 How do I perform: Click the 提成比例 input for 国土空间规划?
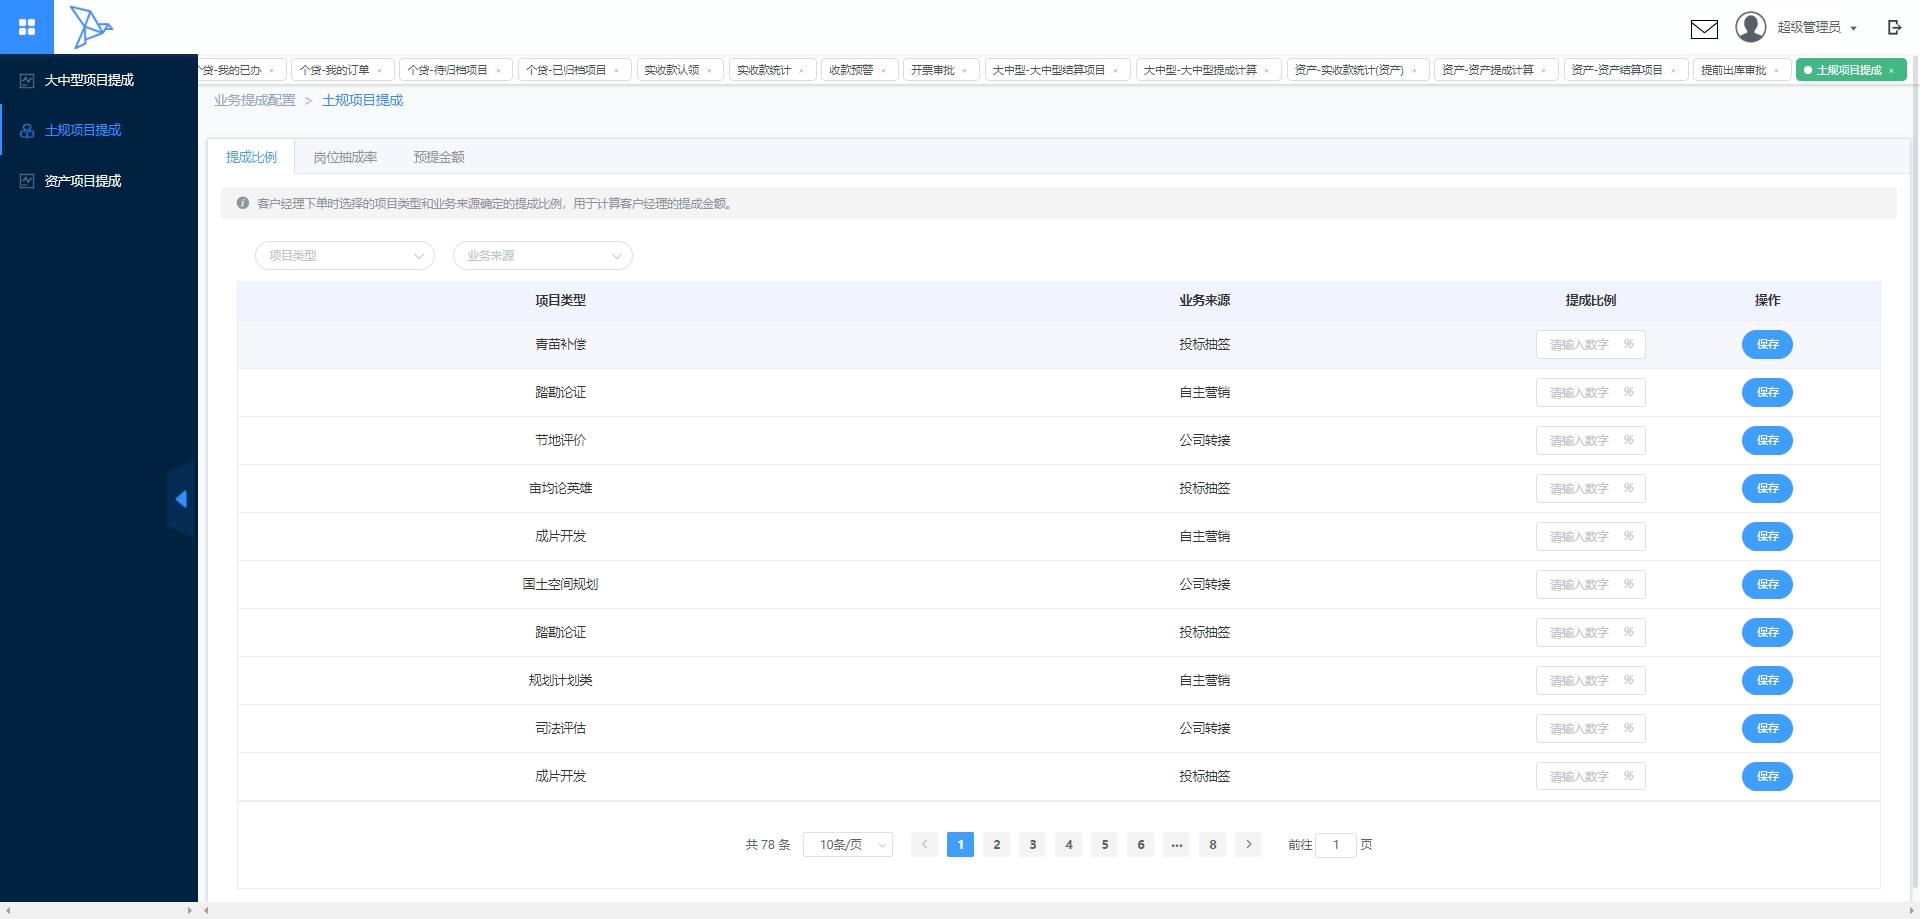1591,585
